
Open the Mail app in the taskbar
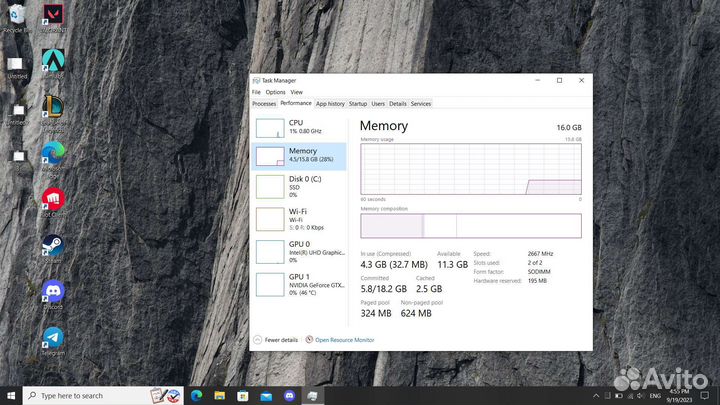point(266,395)
